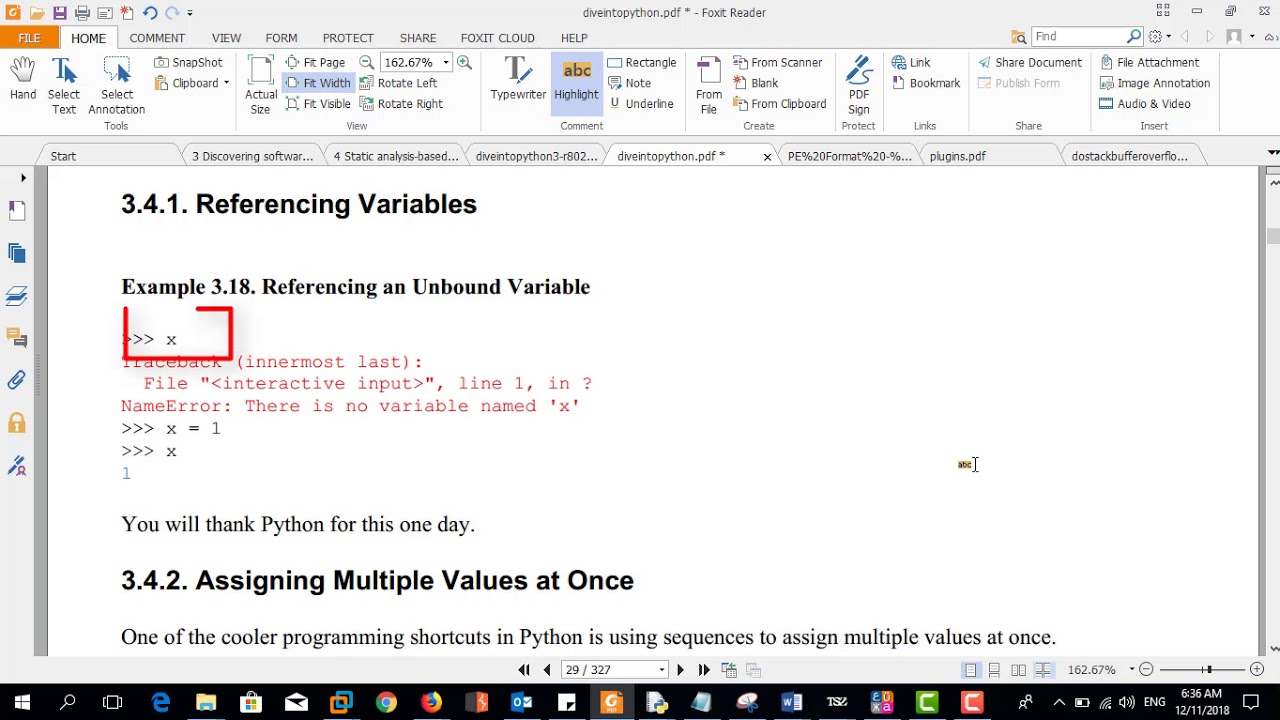Viewport: 1280px width, 720px height.
Task: Choose the Select Annotation tool
Action: tap(116, 86)
